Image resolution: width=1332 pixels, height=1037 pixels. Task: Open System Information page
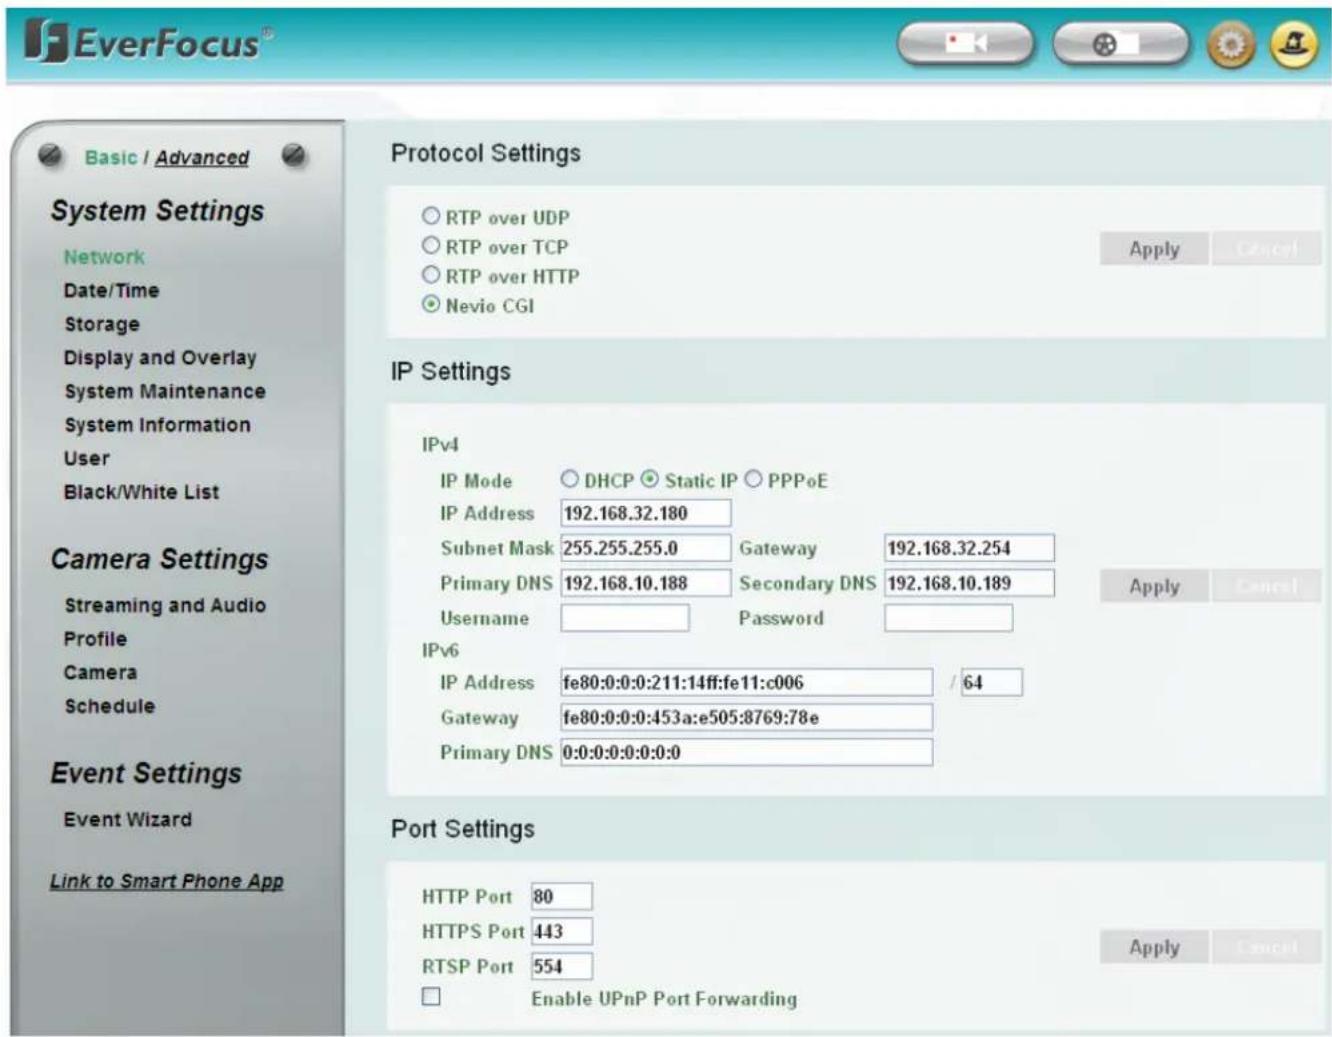coord(157,425)
